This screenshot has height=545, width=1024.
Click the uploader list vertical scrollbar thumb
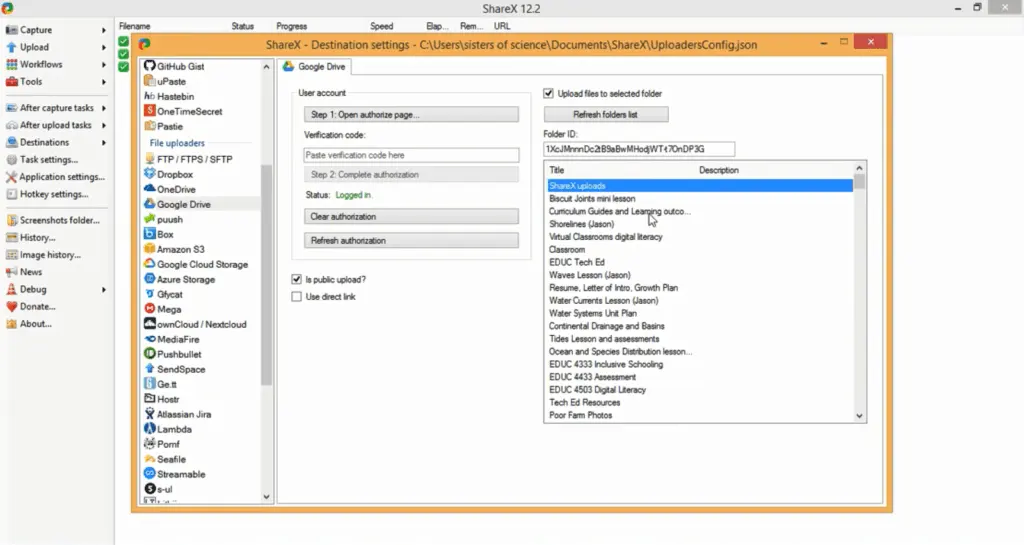click(266, 274)
